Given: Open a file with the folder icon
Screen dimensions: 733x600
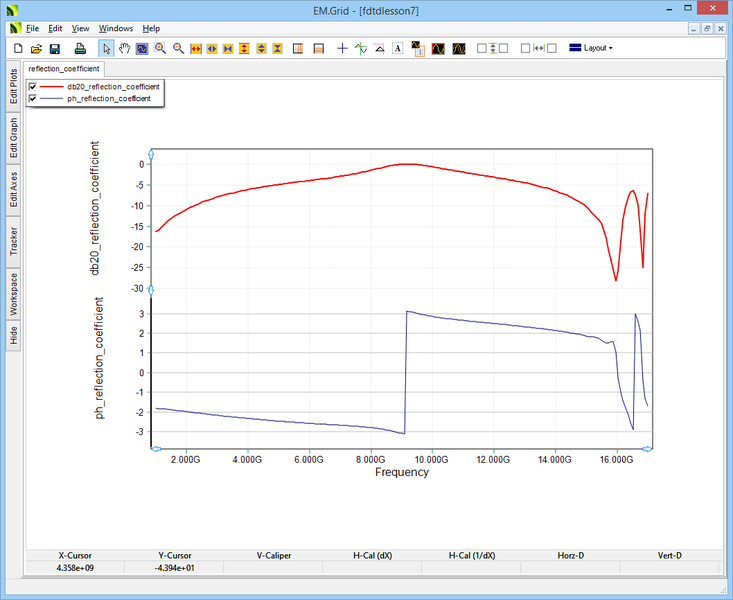Looking at the screenshot, I should (x=36, y=48).
